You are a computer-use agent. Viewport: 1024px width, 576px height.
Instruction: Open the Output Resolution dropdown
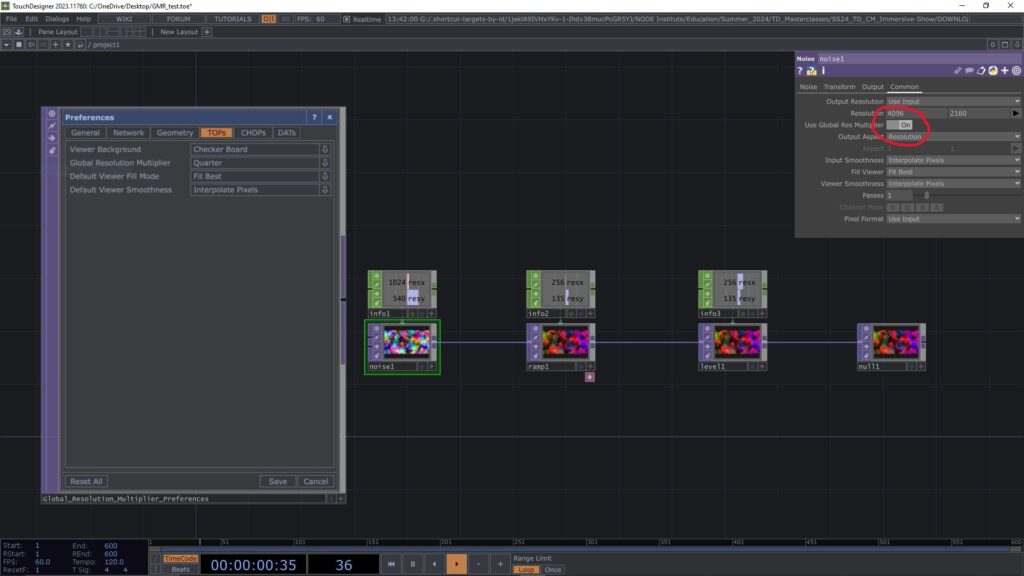(953, 102)
